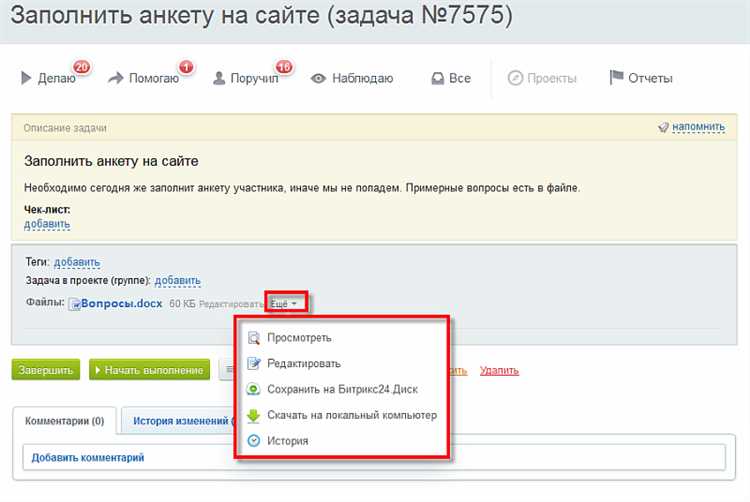Click the red badge 20 on Делаю
Screen dimensions: 750x502
(82, 67)
